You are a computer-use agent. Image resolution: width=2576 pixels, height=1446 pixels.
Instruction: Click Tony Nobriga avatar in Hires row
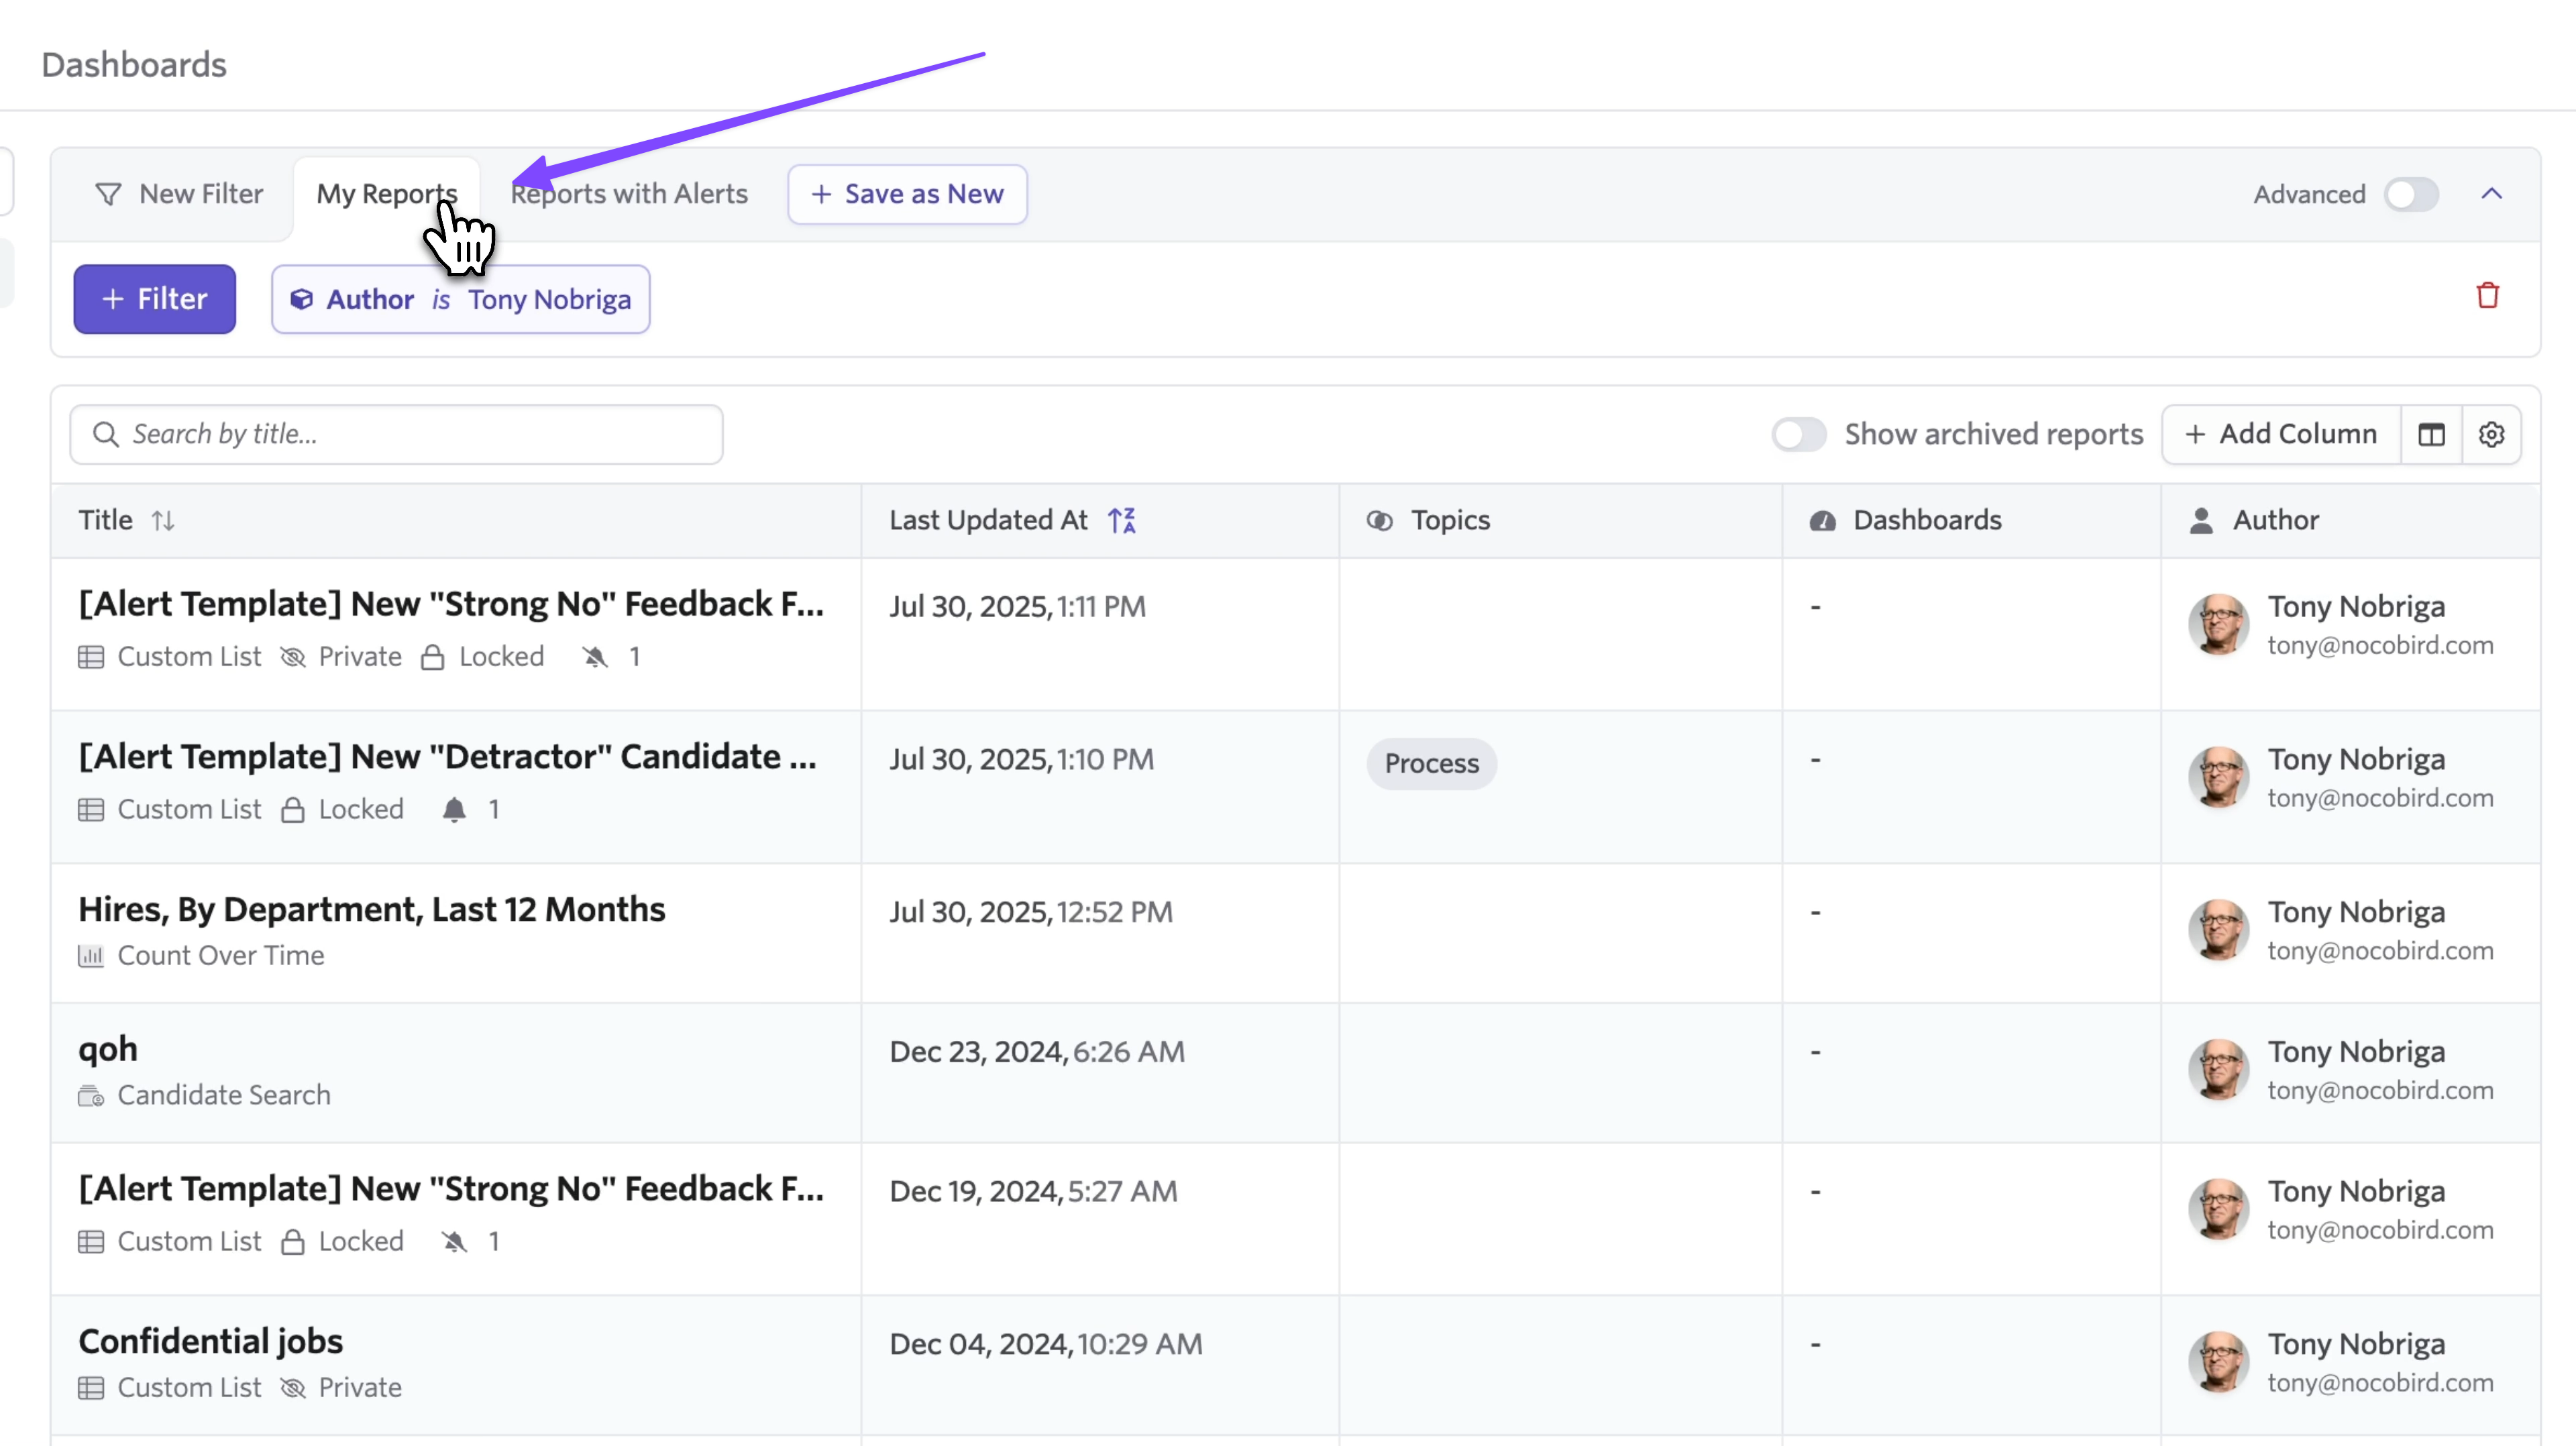point(2219,929)
